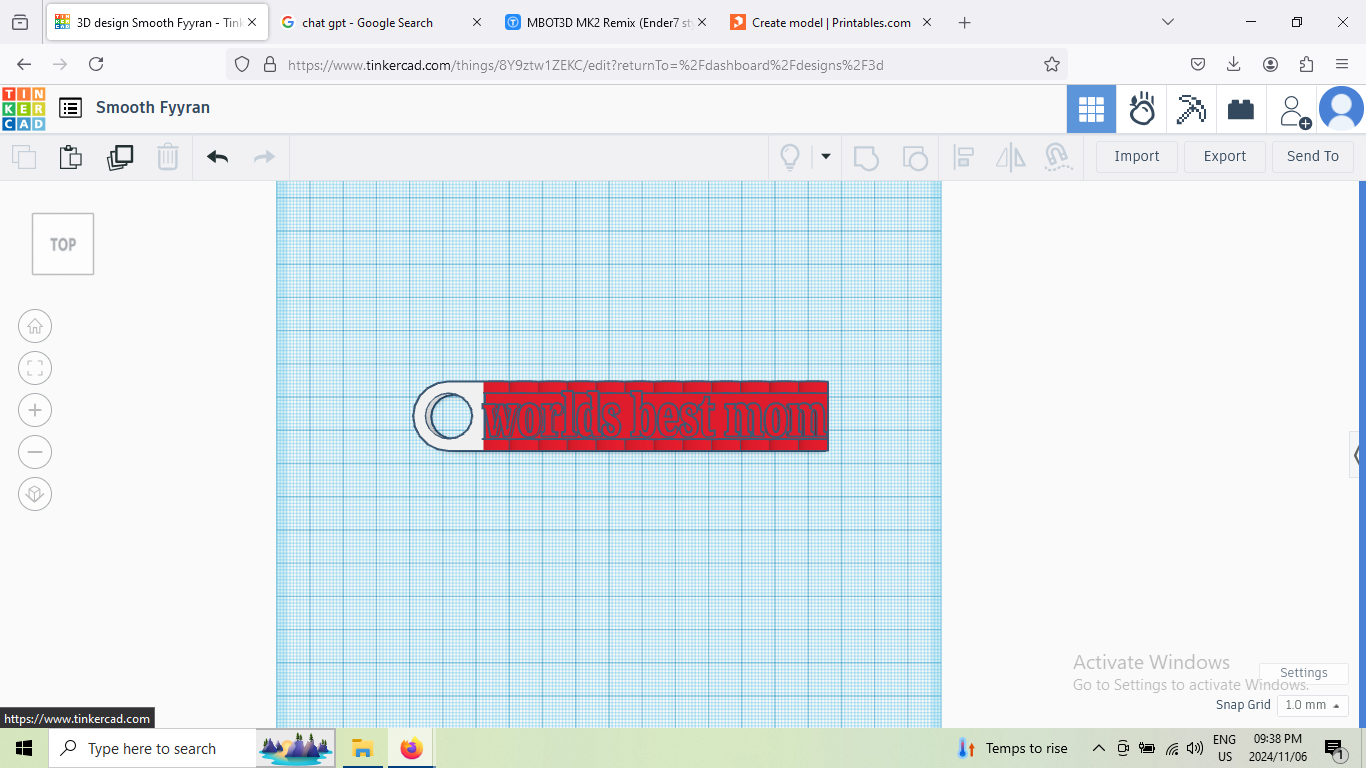Open the Tinkercad logo home link
Screen dimensions: 1366x768
coord(23,108)
